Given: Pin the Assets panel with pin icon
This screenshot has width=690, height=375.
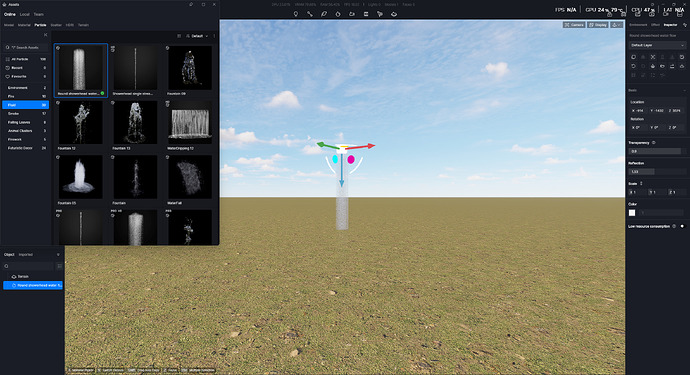Looking at the screenshot, I should [x=191, y=4].
